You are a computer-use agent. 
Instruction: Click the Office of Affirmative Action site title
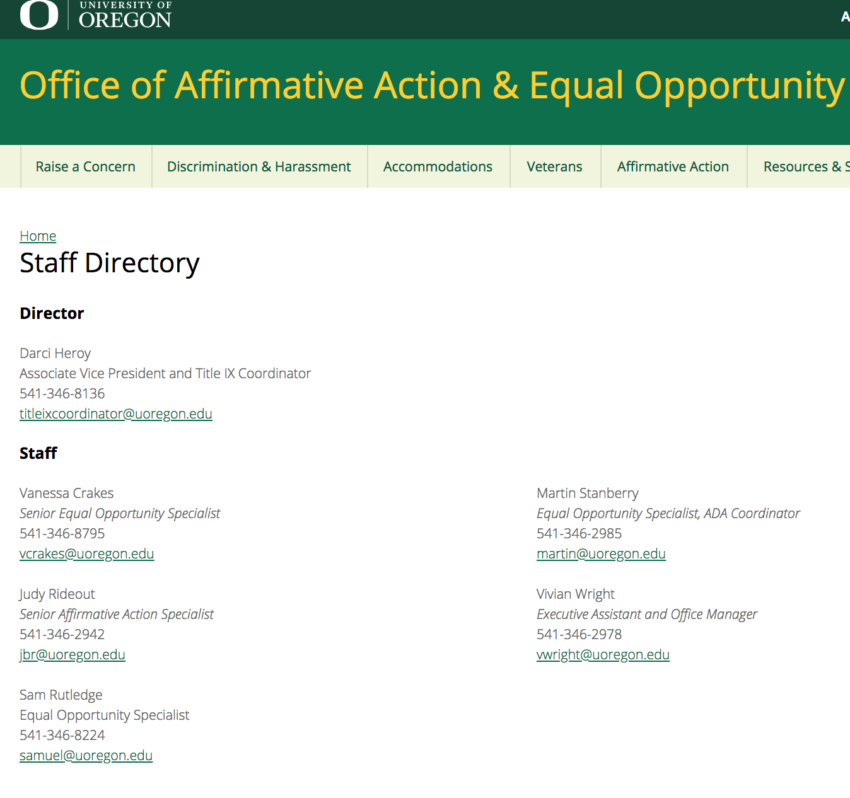tap(432, 85)
